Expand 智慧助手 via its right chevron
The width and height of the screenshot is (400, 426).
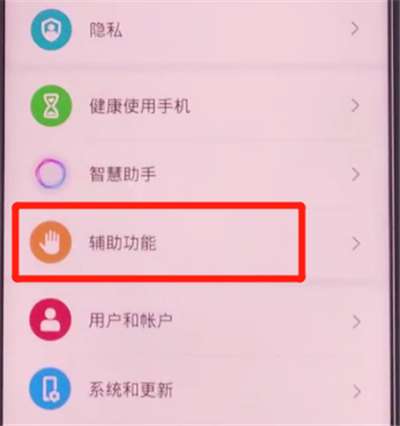tap(356, 174)
